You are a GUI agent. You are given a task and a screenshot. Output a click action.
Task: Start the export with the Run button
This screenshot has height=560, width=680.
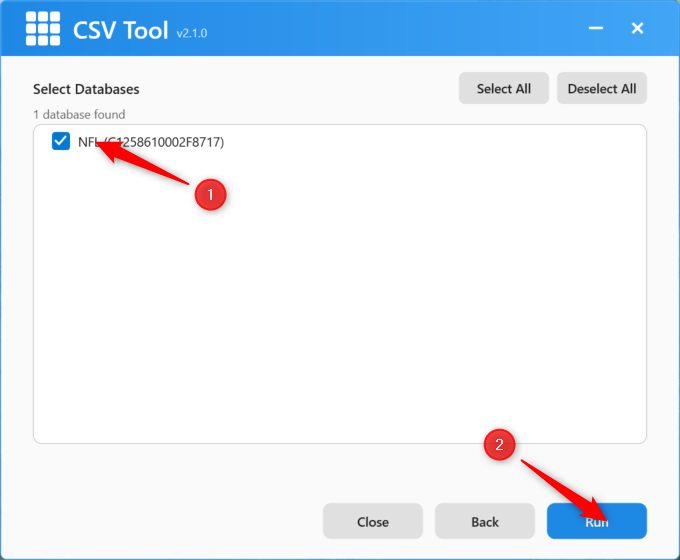[596, 521]
